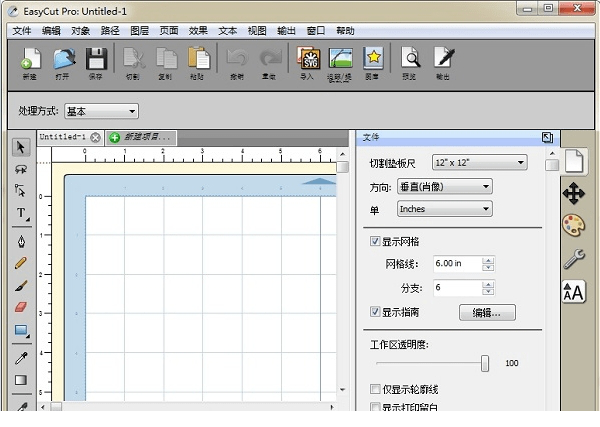
Task: Select the Eraser tool
Action: tap(21, 307)
